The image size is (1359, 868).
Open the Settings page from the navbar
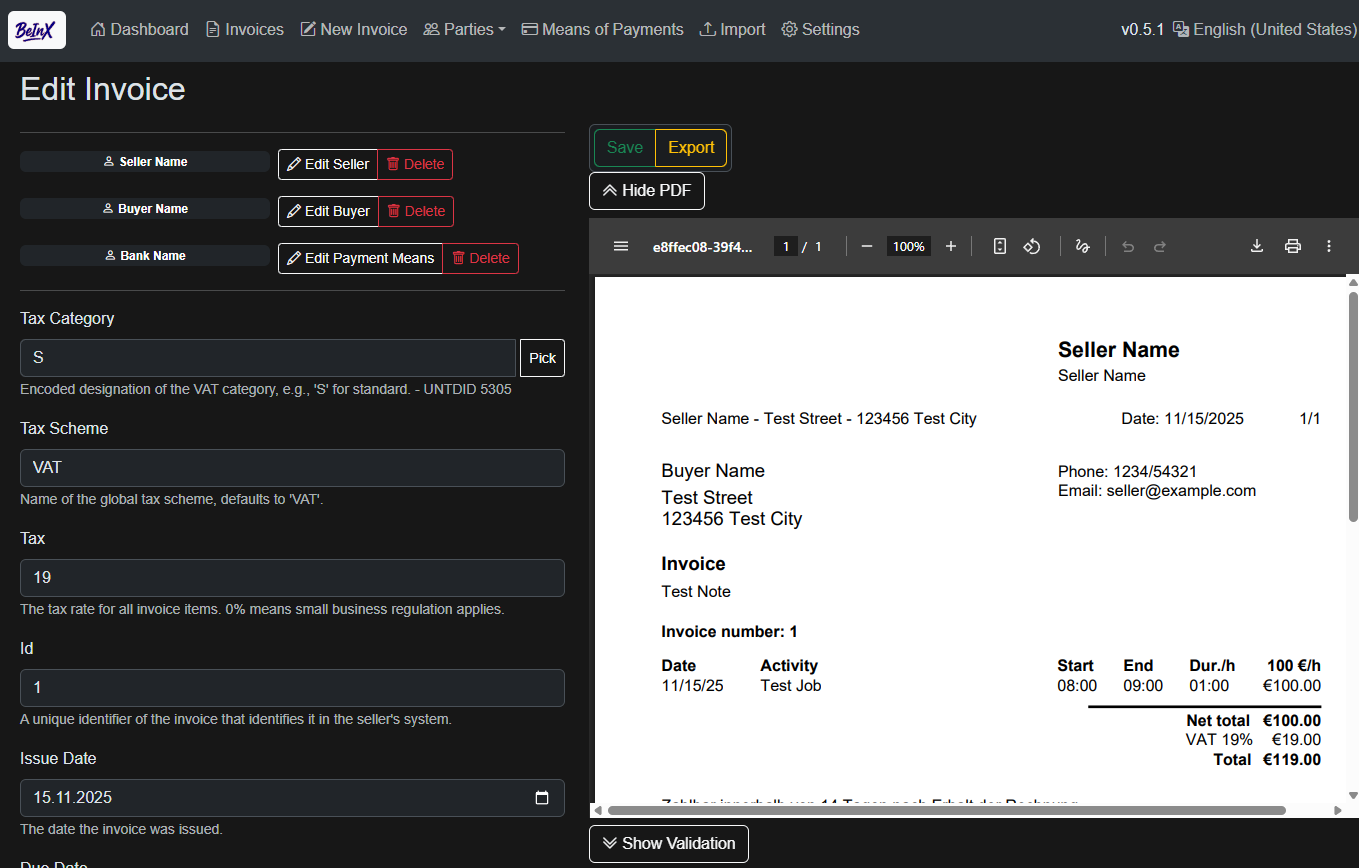[820, 29]
